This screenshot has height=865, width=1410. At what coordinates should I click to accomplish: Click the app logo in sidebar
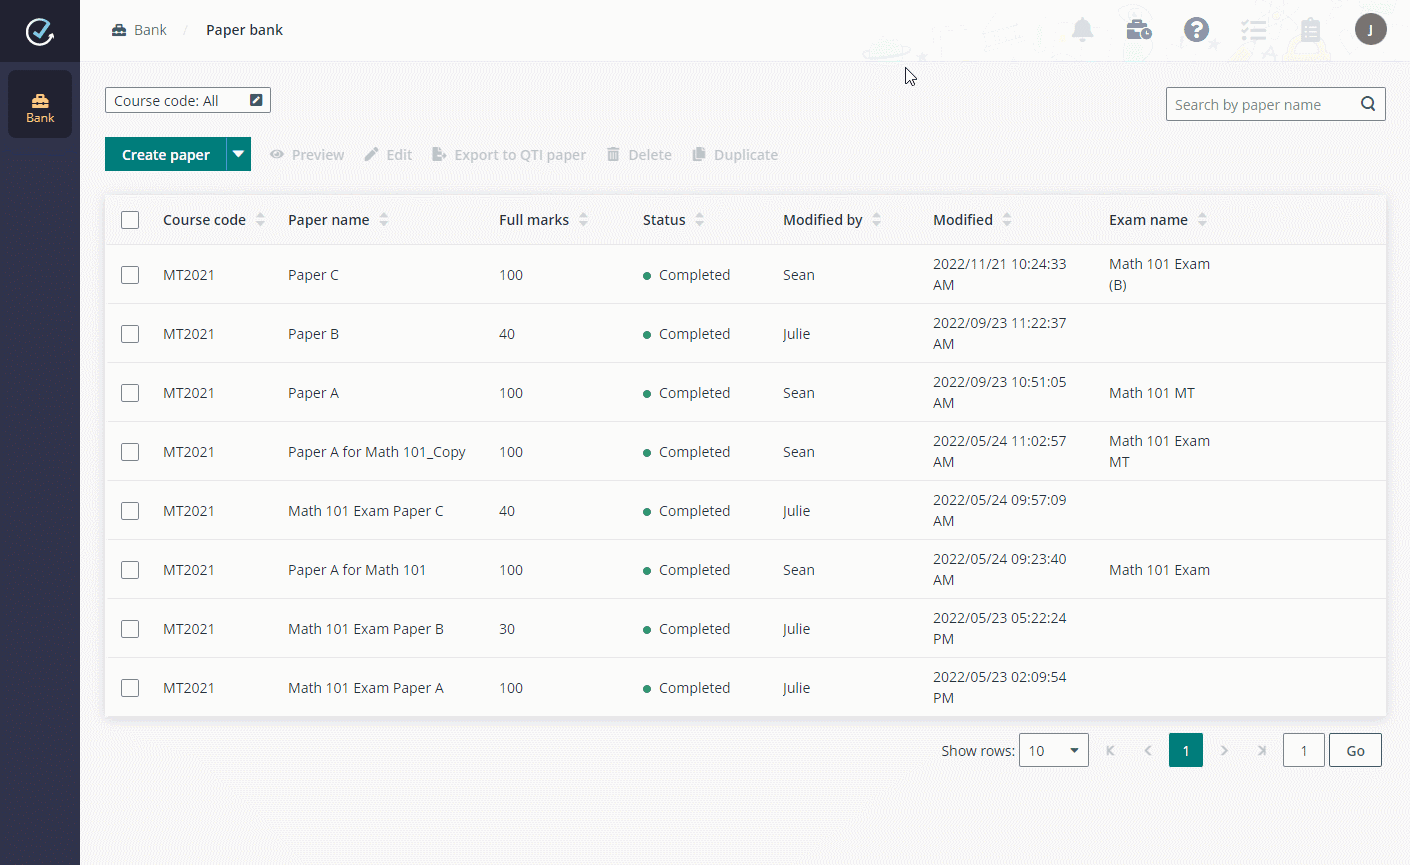coord(40,31)
